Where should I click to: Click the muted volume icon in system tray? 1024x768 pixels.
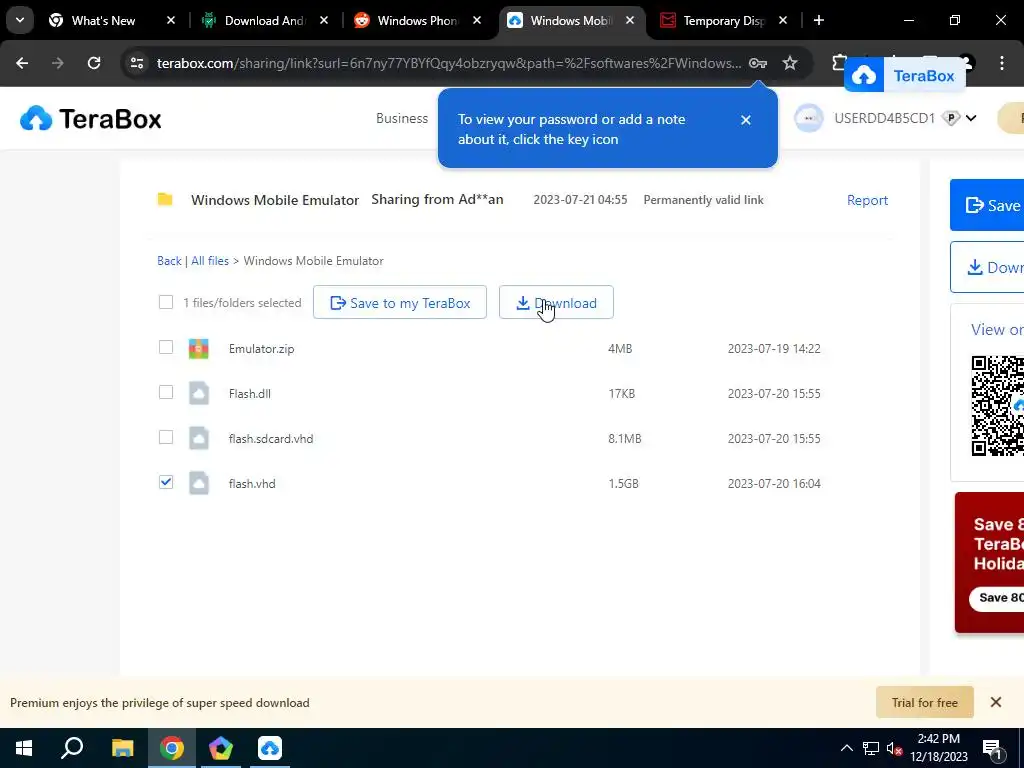pyautogui.click(x=894, y=749)
